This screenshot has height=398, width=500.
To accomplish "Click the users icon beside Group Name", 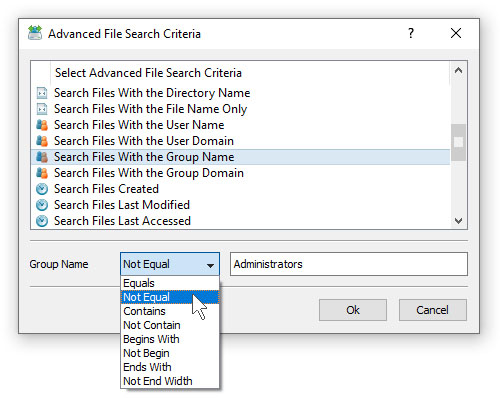I will tap(42, 157).
